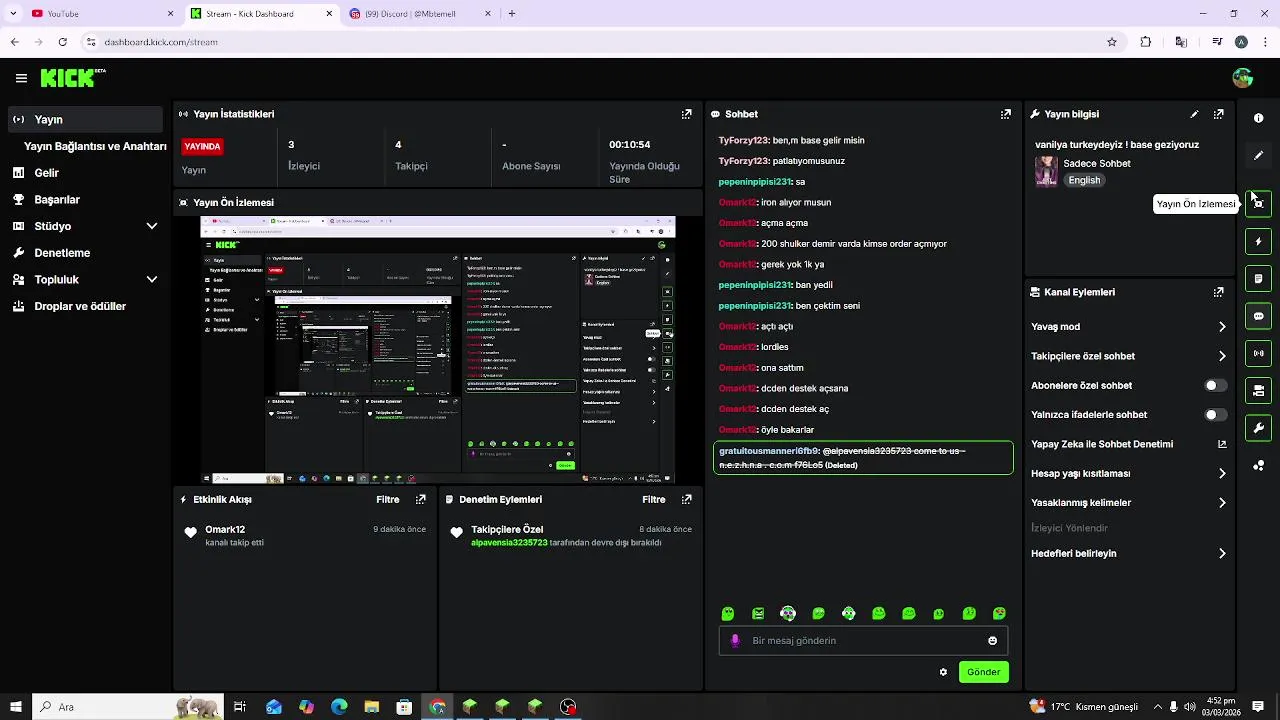Open the Windows Start menu

tap(16, 707)
